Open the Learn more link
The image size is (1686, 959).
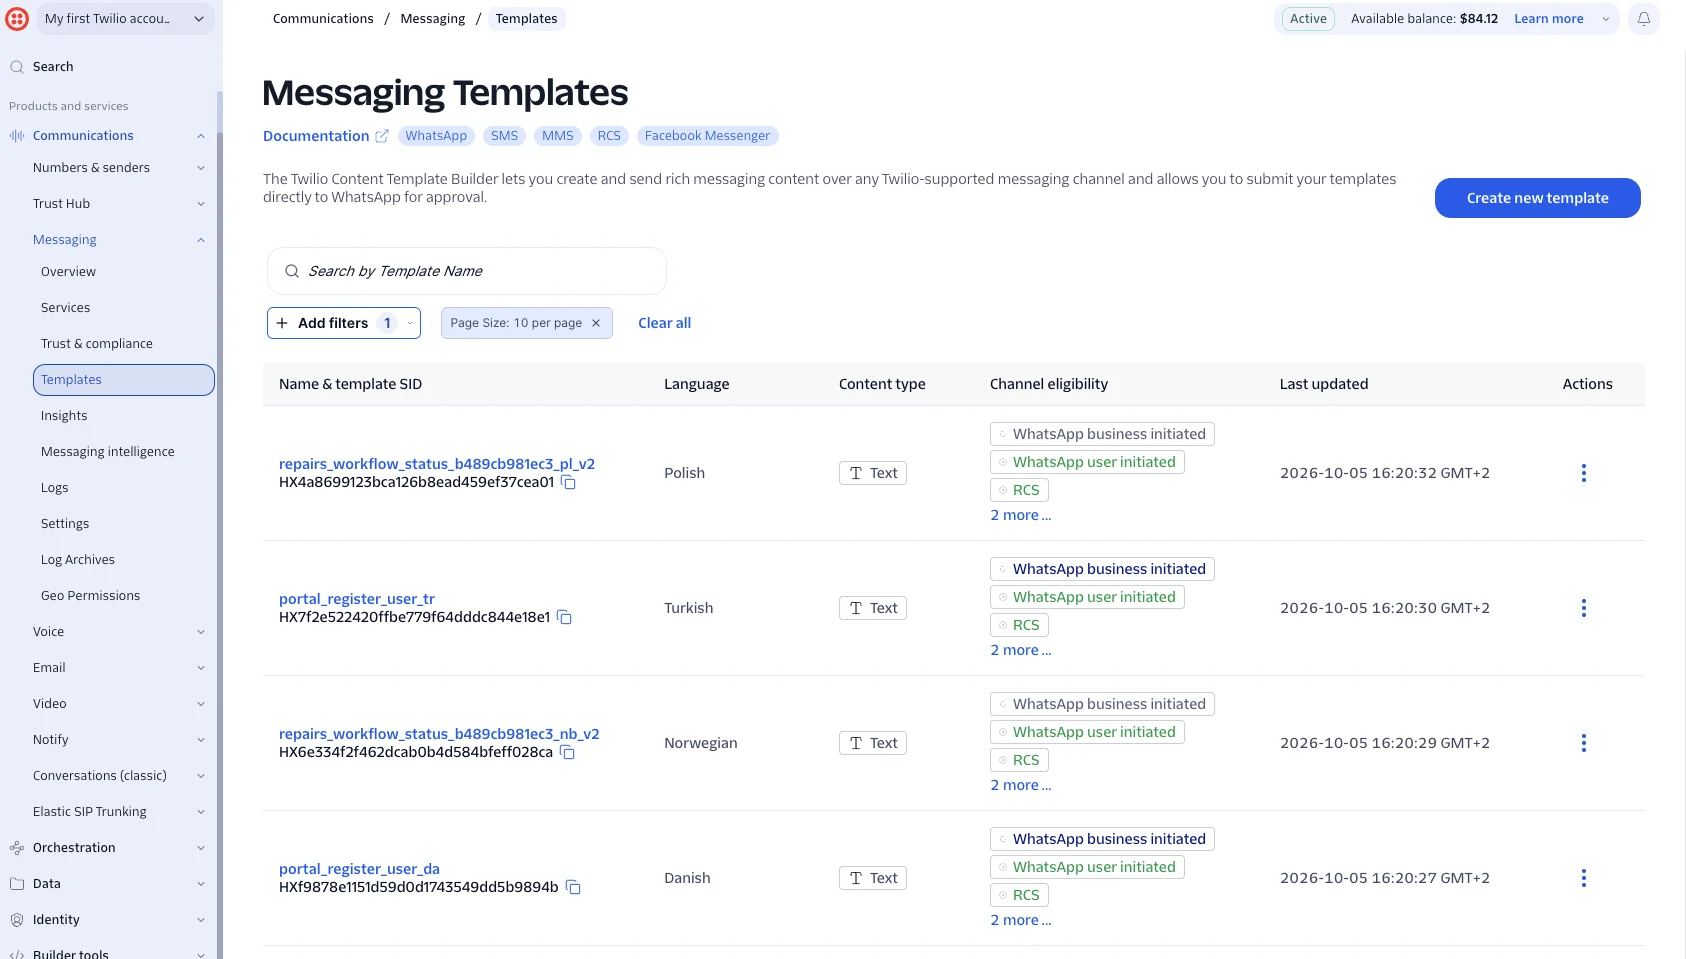point(1548,19)
